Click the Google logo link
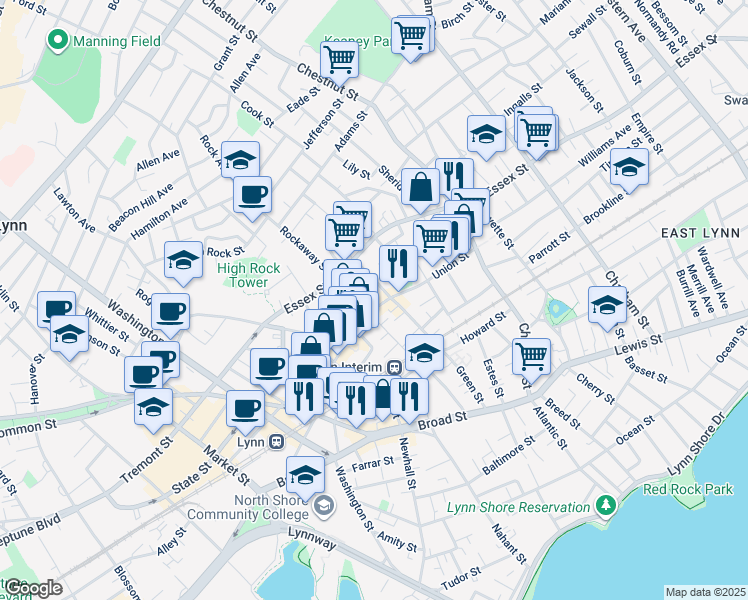 [33, 588]
